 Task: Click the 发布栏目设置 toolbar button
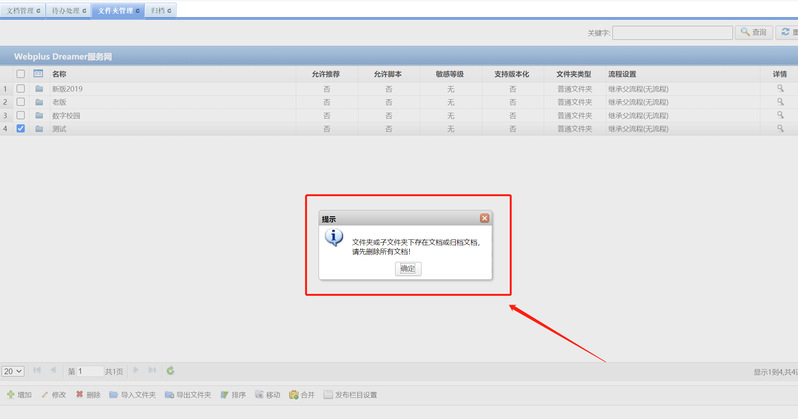tap(350, 395)
